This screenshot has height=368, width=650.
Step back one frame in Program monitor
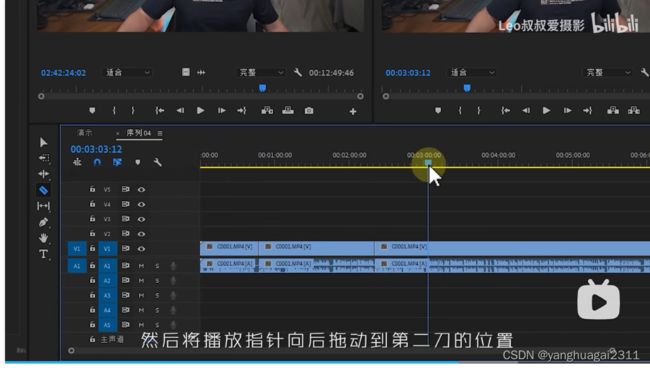click(526, 111)
